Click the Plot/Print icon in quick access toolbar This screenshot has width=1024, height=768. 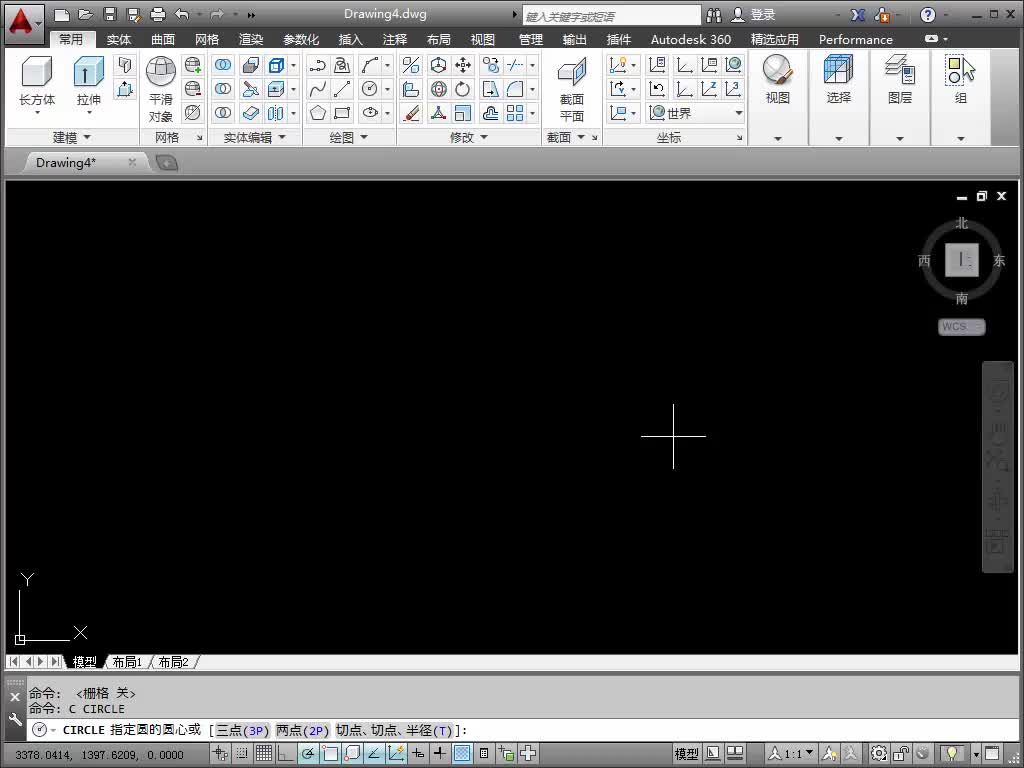click(158, 14)
